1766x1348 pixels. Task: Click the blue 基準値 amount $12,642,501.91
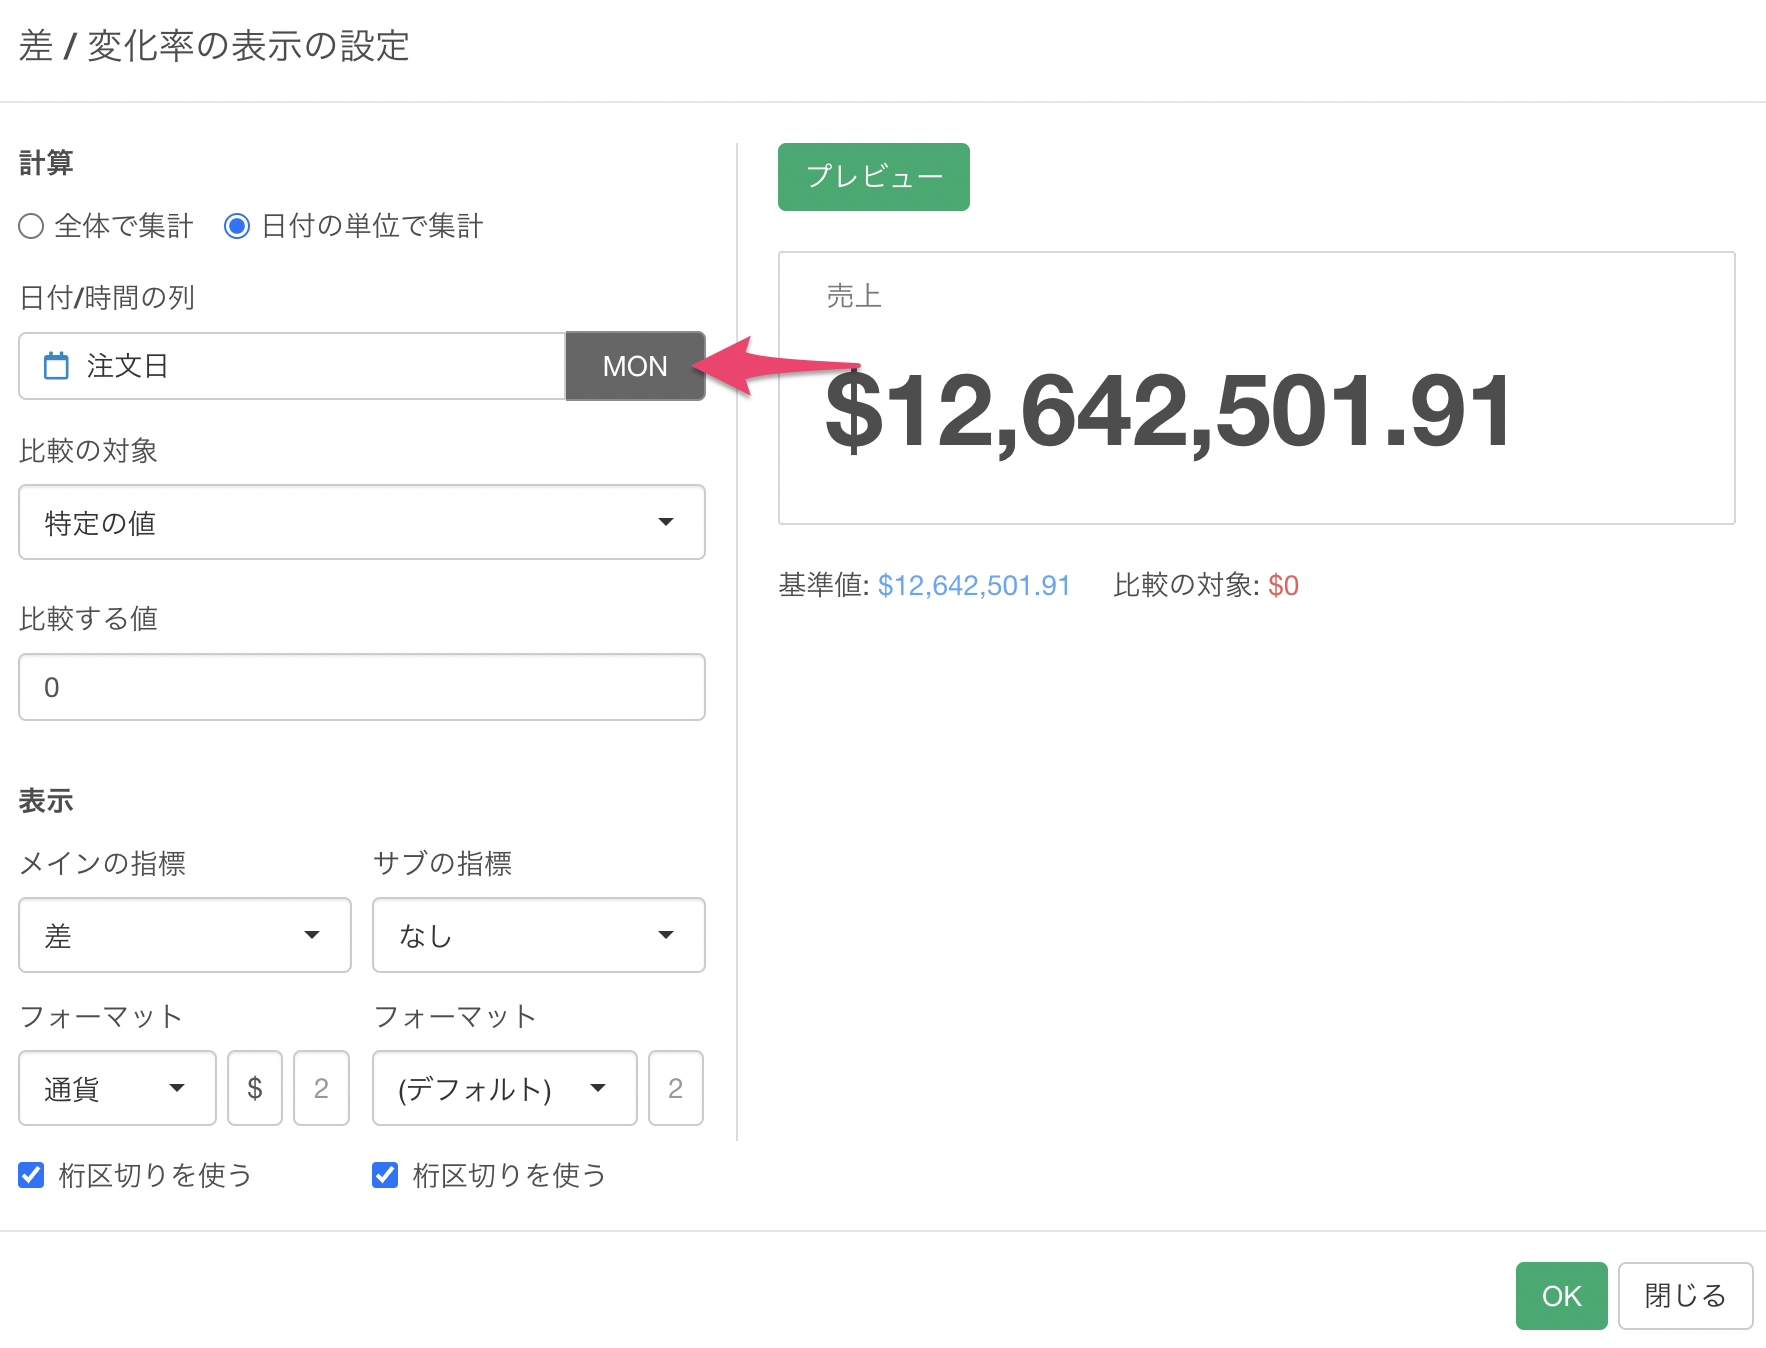click(974, 585)
